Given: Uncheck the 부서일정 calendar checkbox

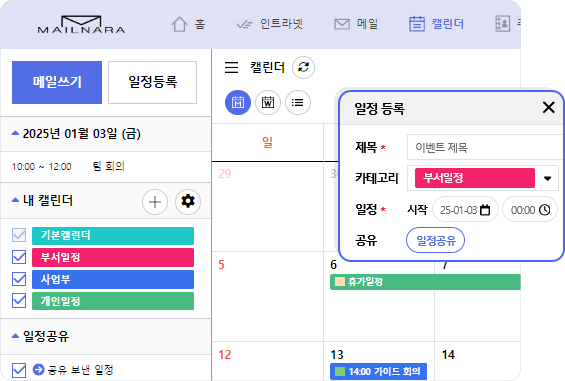Looking at the screenshot, I should point(19,257).
